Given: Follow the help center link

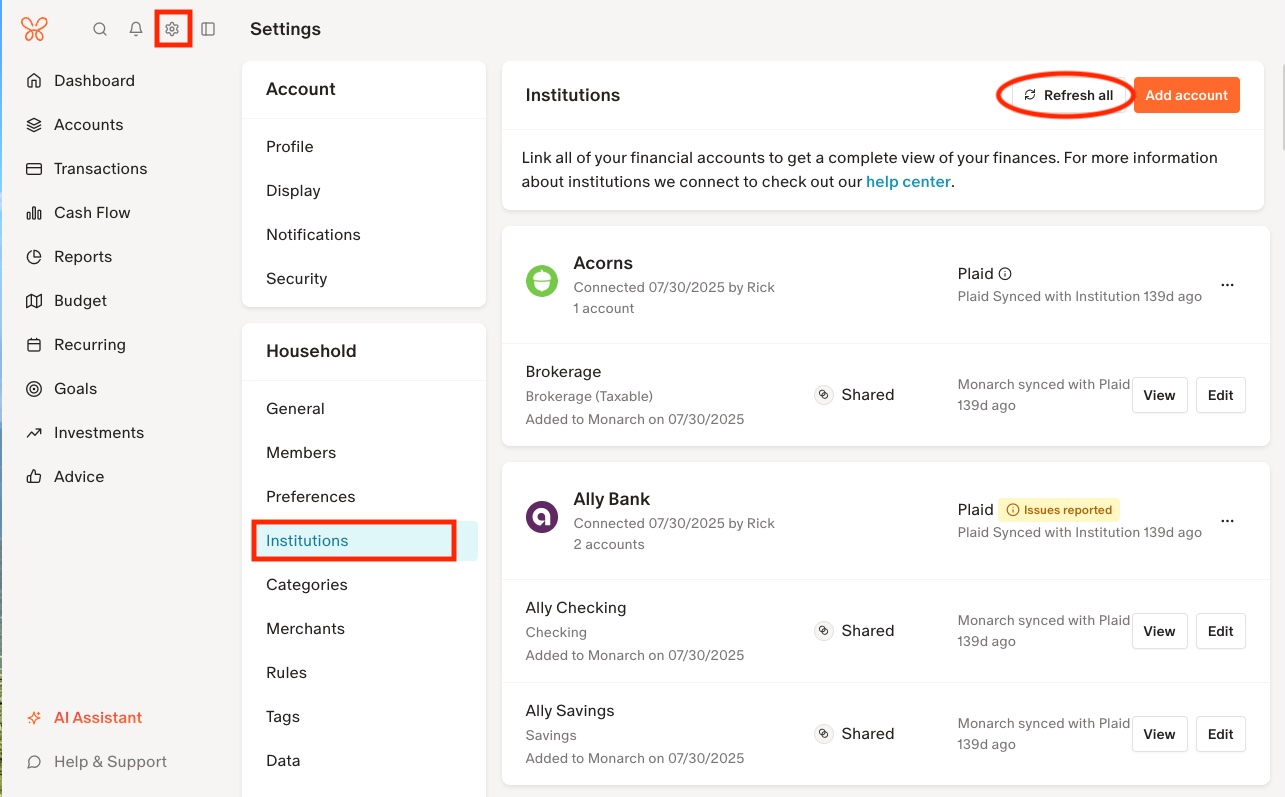Looking at the screenshot, I should pyautogui.click(x=908, y=182).
